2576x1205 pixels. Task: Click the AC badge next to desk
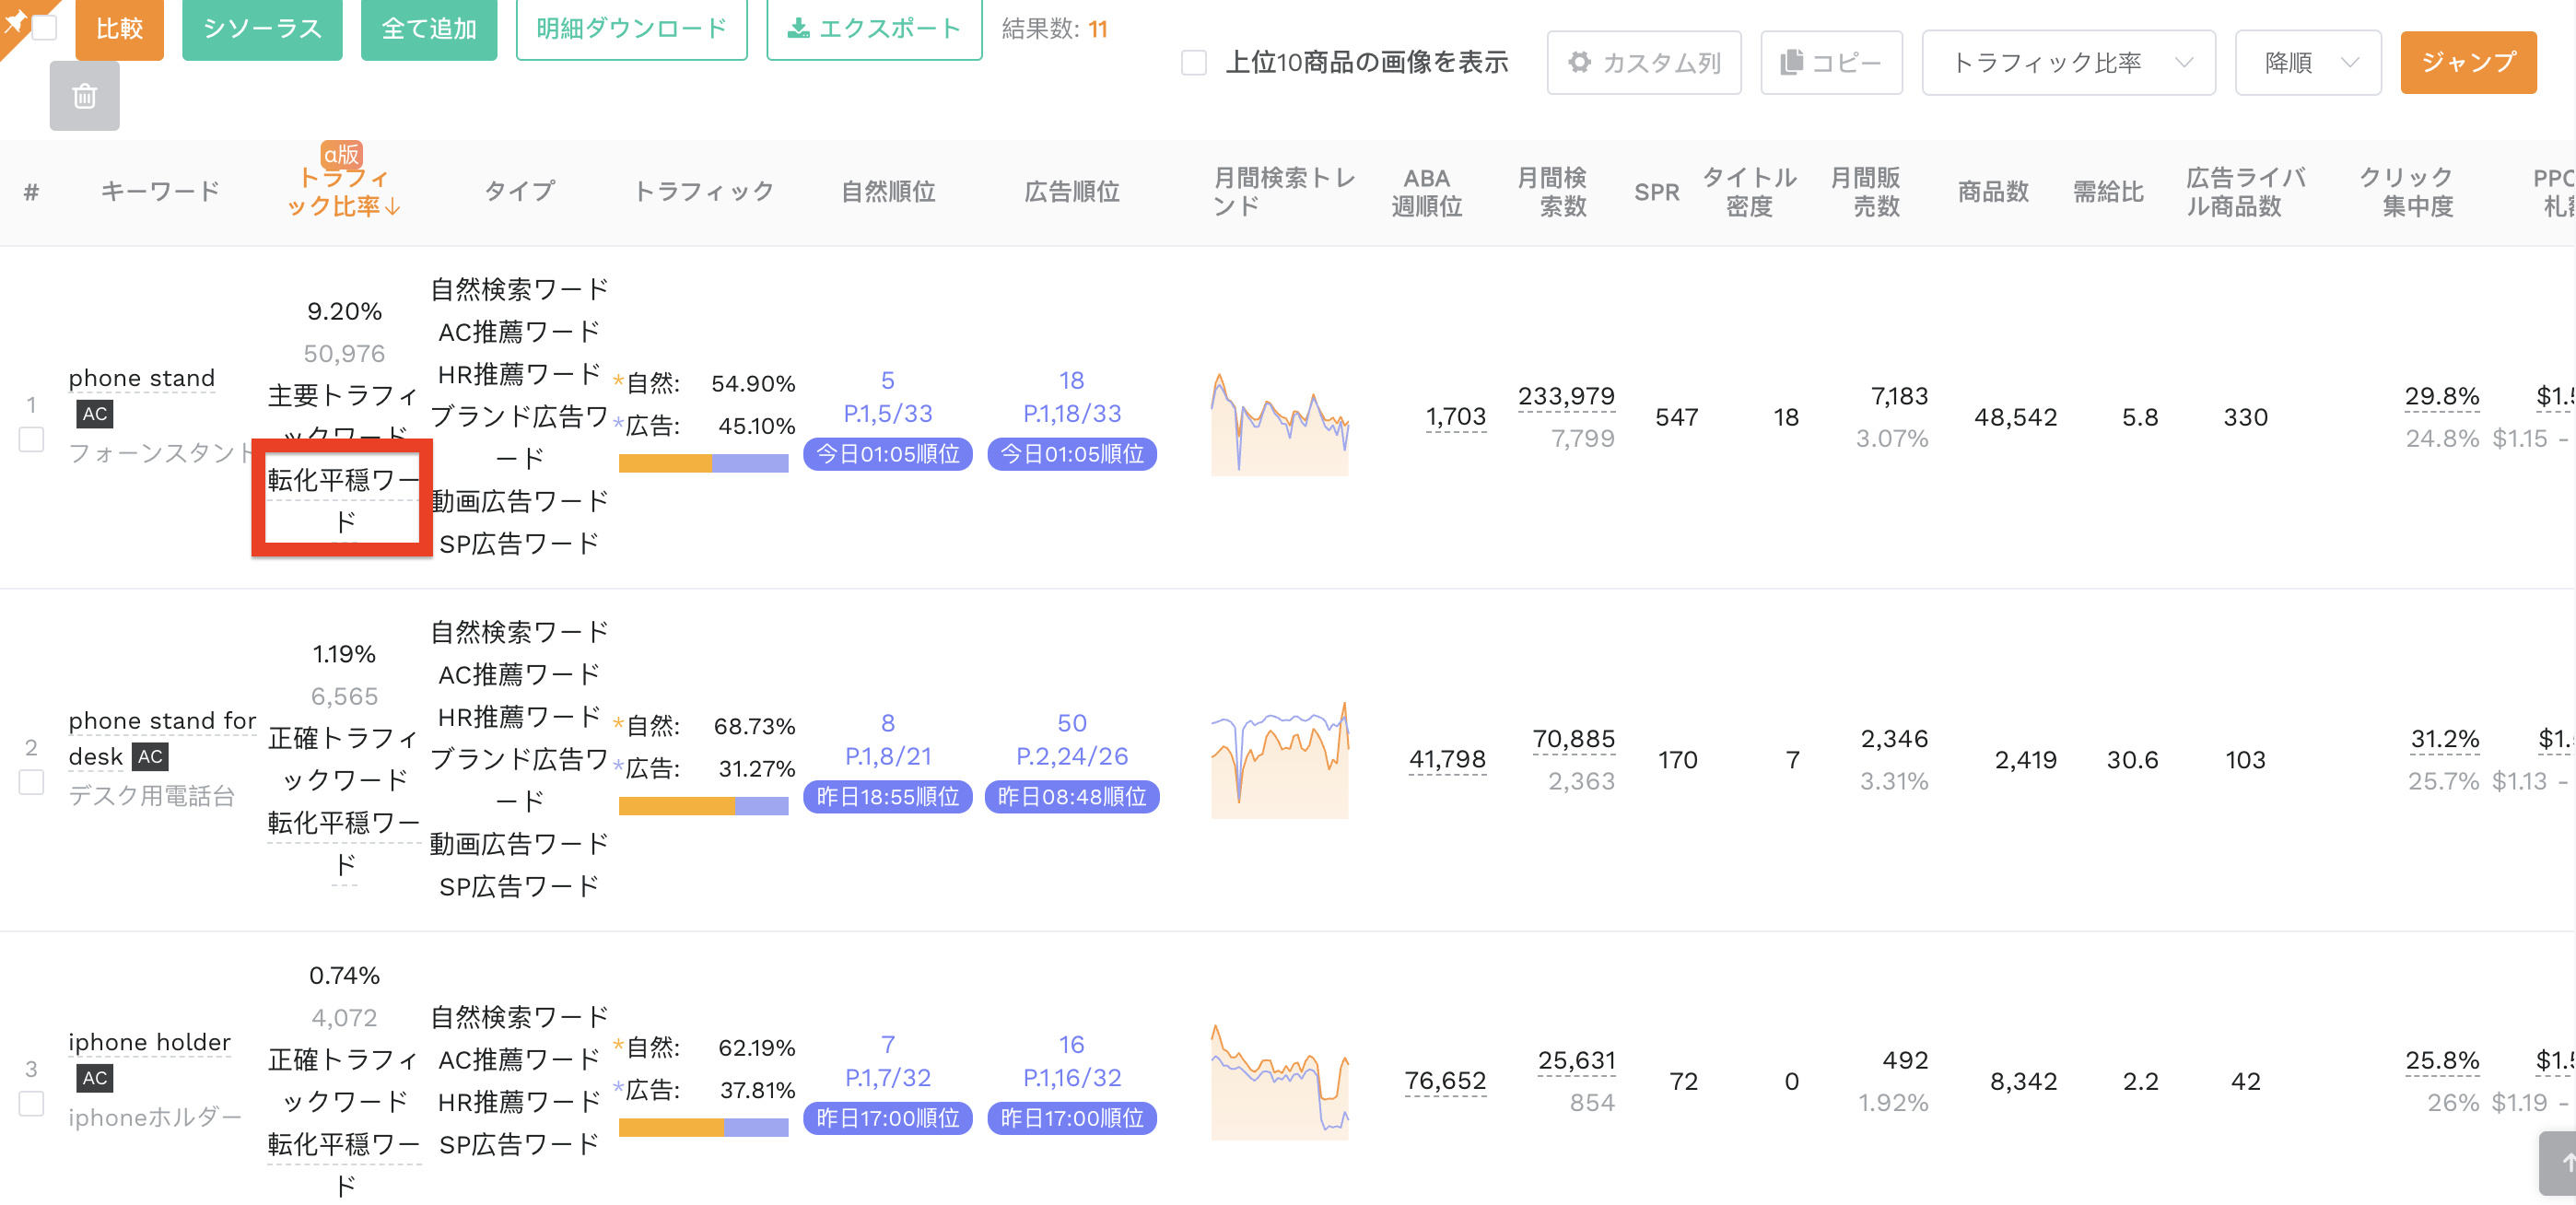[150, 757]
